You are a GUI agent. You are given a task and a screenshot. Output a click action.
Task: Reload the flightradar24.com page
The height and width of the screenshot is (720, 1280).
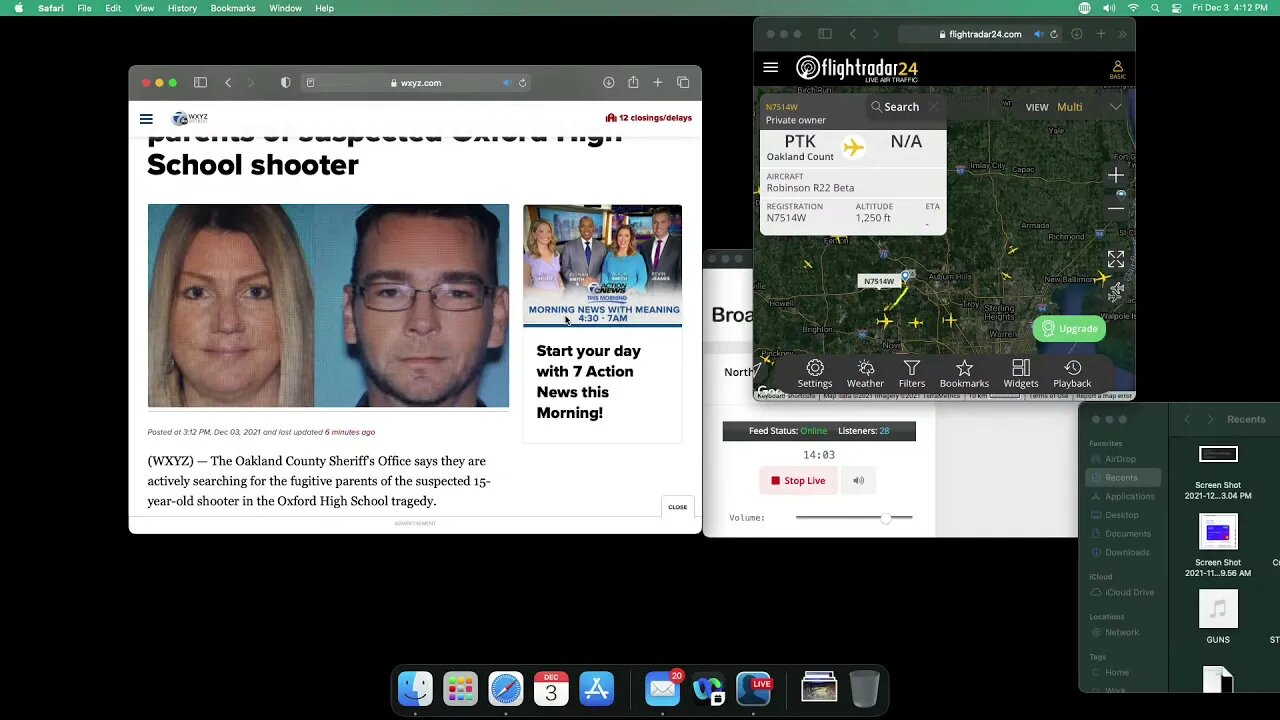click(x=1053, y=34)
